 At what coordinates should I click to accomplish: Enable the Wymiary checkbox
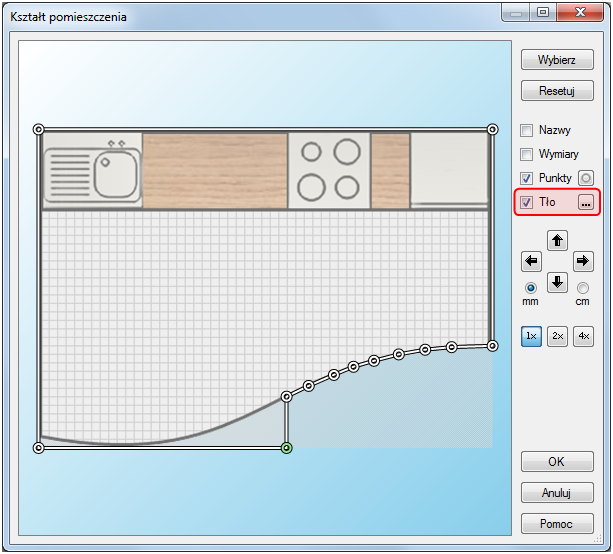click(x=527, y=154)
